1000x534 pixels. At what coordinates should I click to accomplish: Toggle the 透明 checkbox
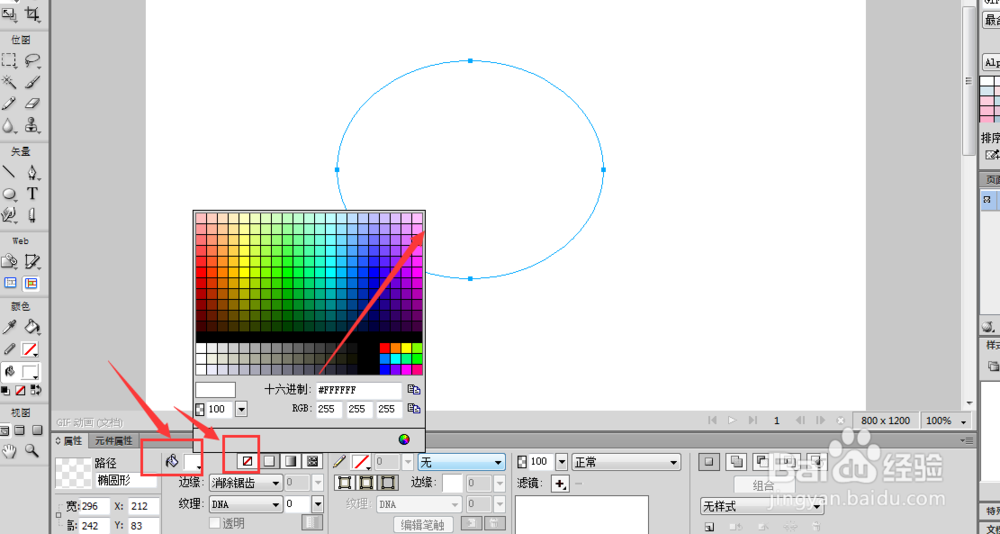click(x=215, y=523)
